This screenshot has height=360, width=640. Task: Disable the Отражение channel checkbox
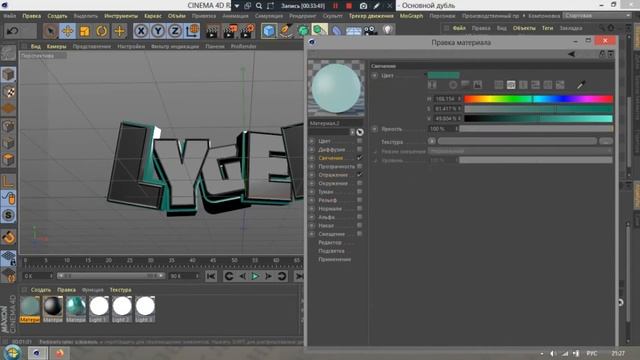[x=360, y=175]
